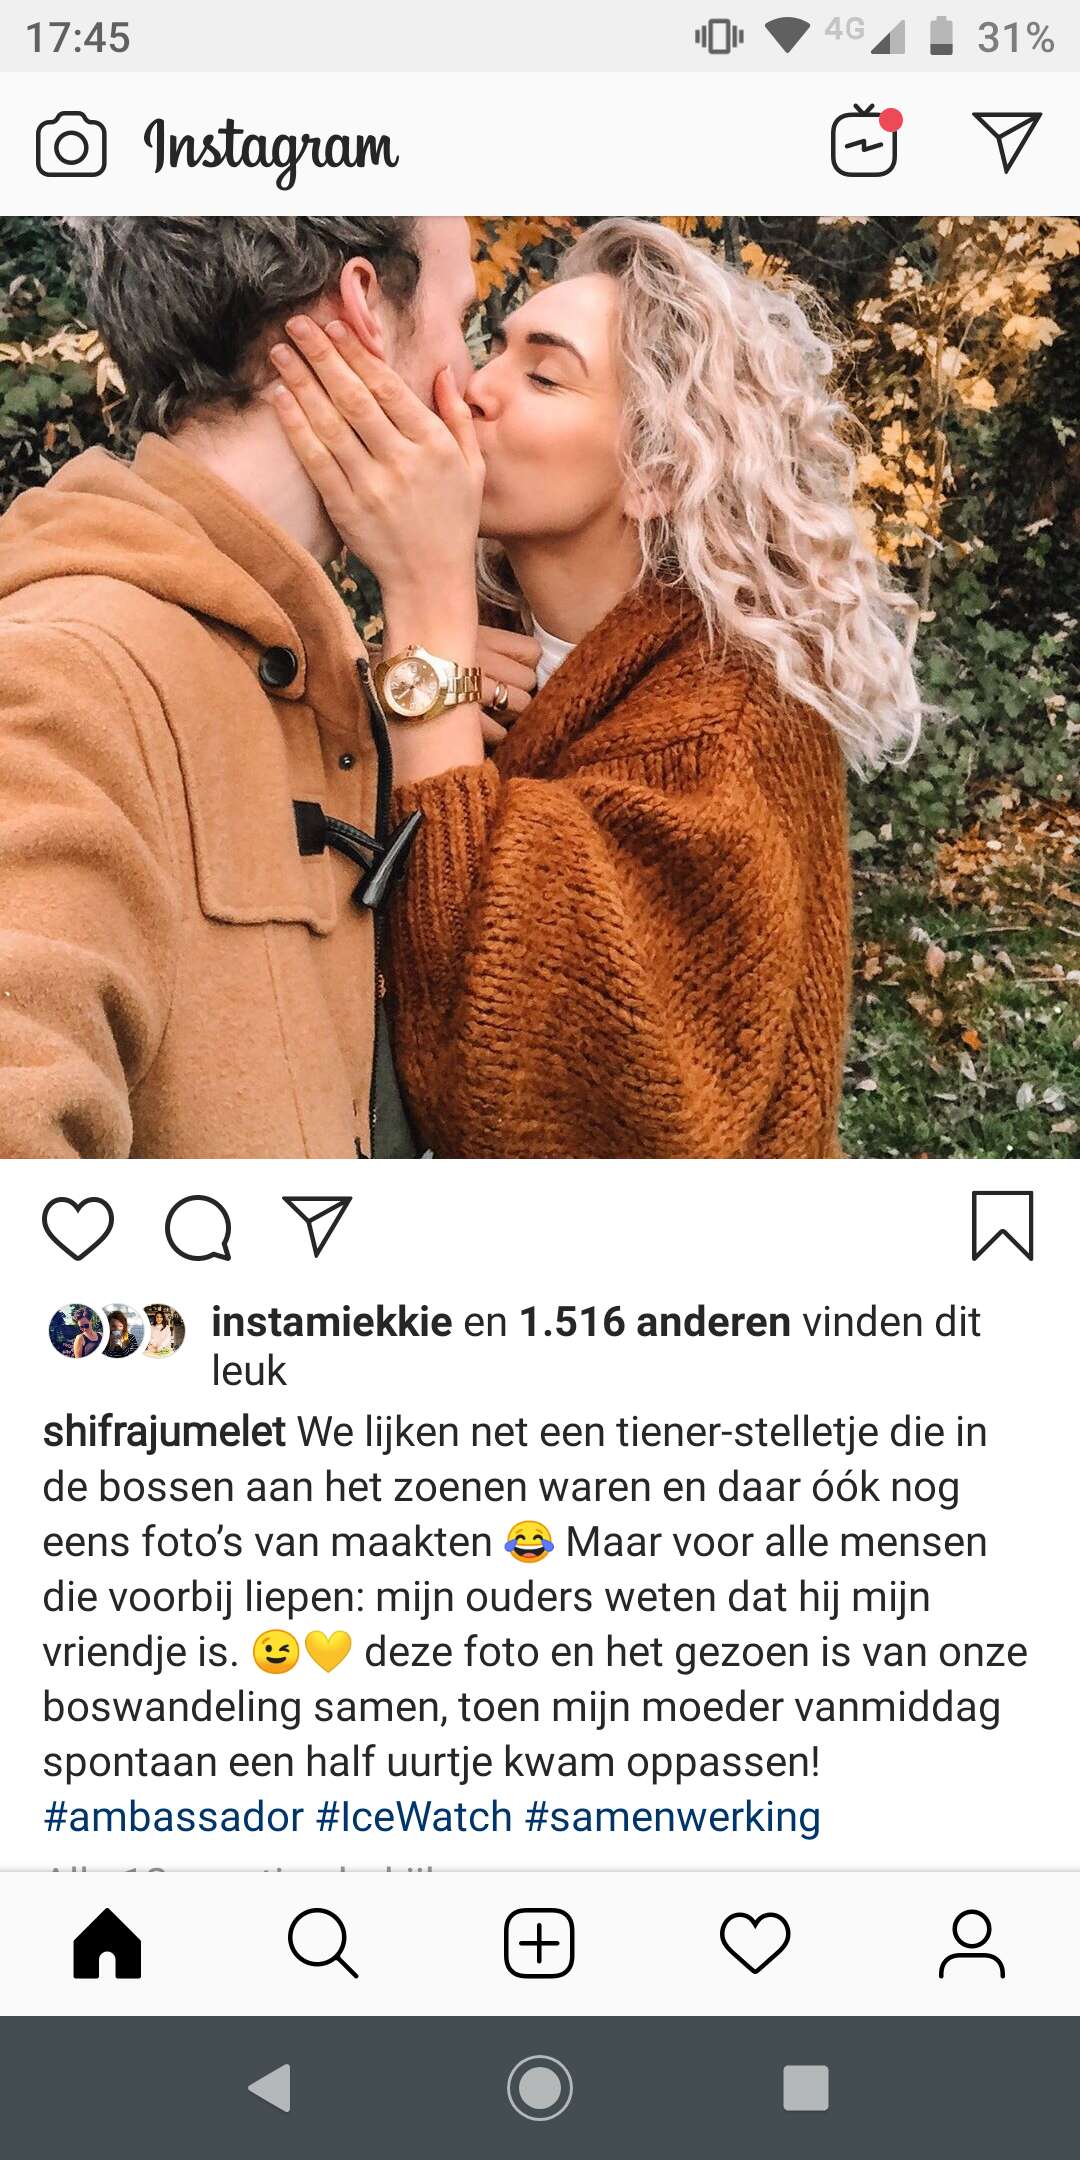Open the Search tab magnifier
1080x2160 pixels.
pyautogui.click(x=323, y=1944)
